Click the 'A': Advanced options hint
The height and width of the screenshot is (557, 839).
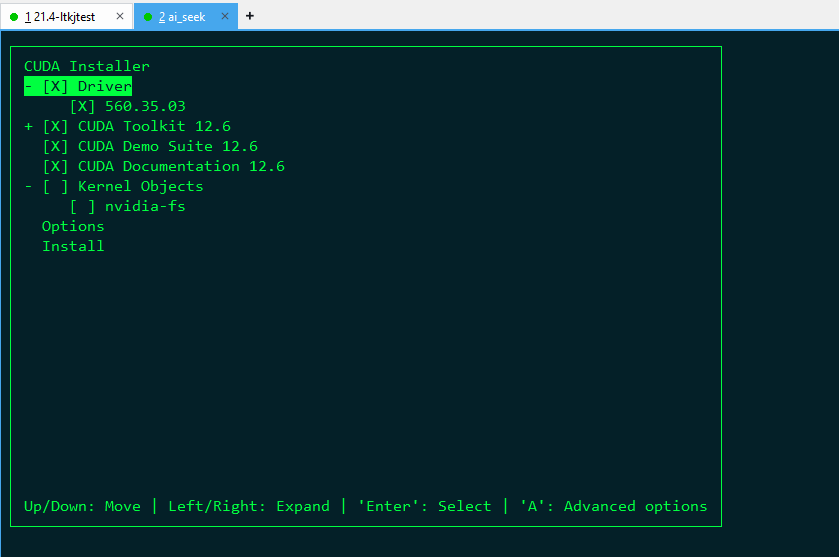tap(613, 506)
